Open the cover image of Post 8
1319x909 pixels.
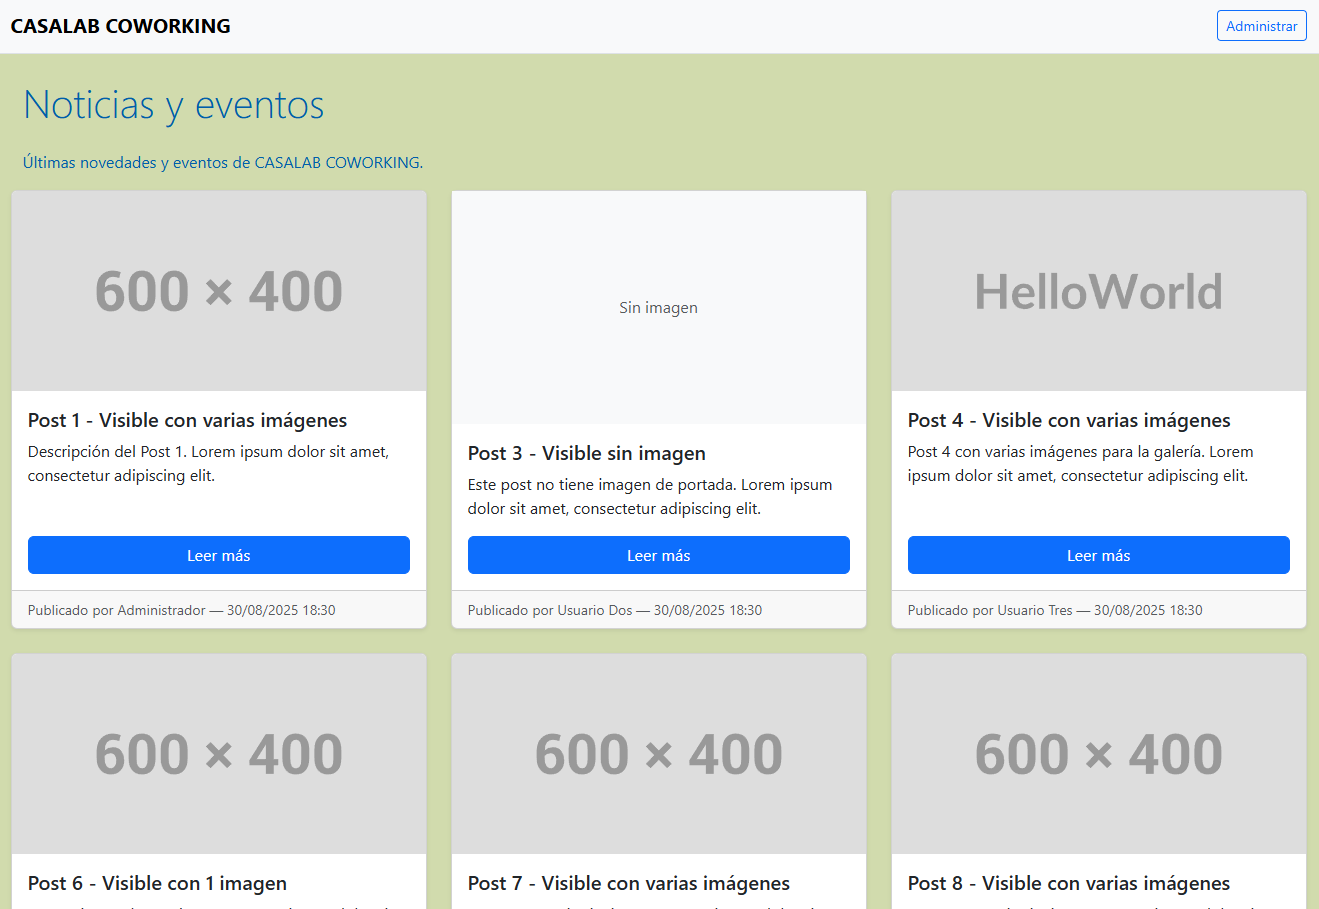pos(1098,753)
